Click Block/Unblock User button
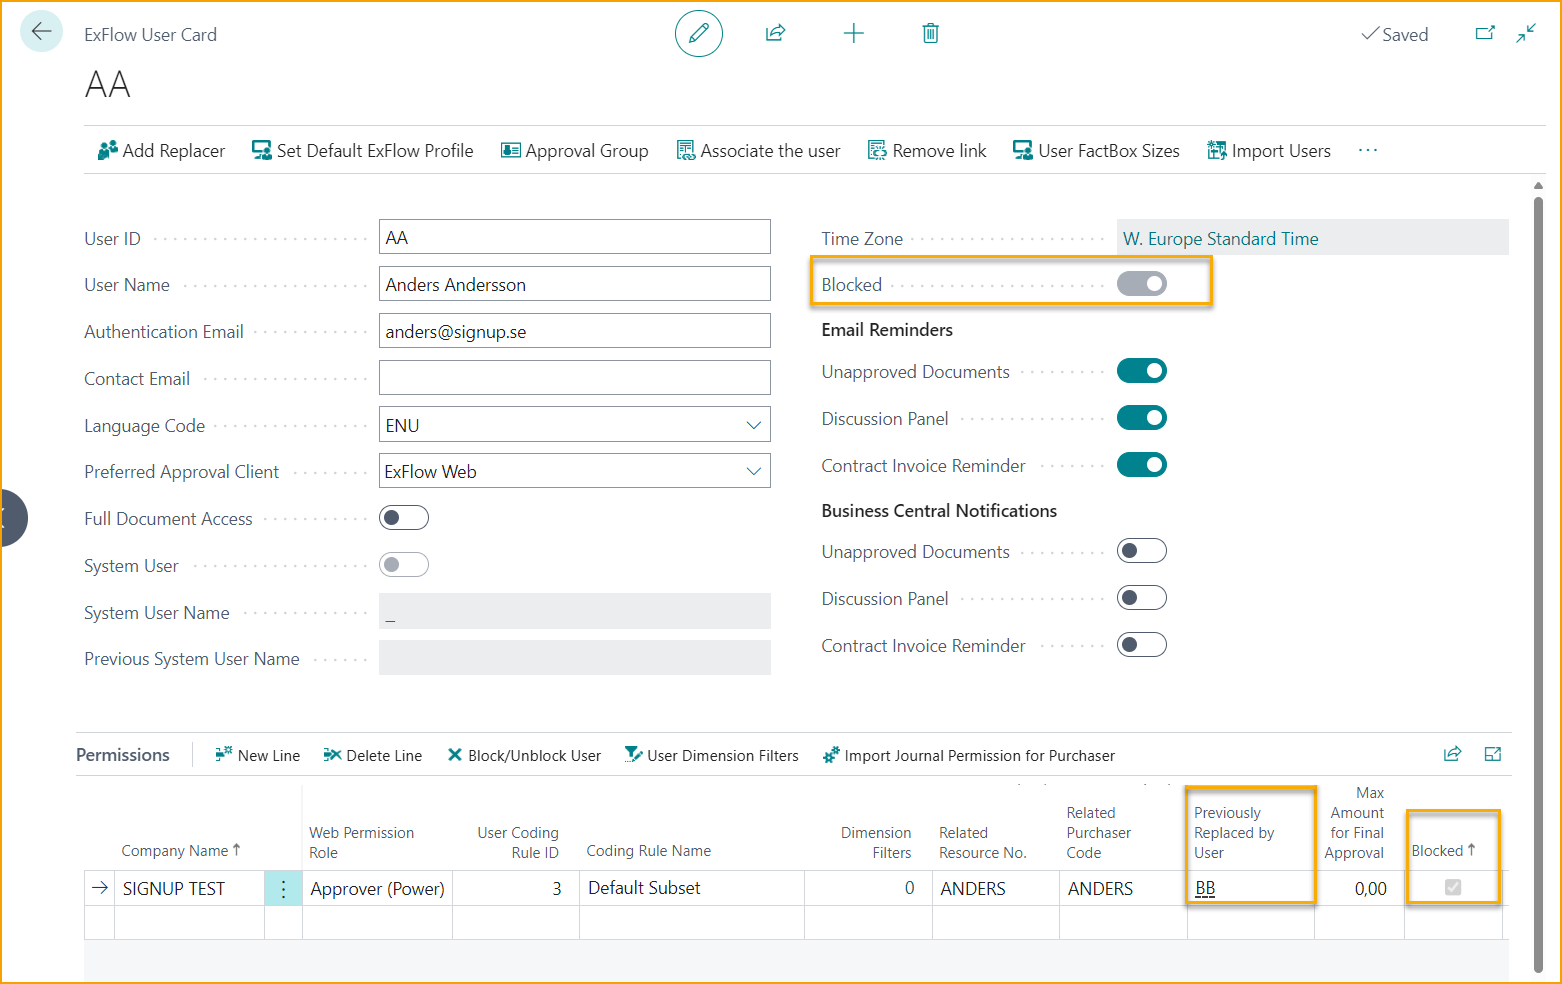 click(524, 756)
